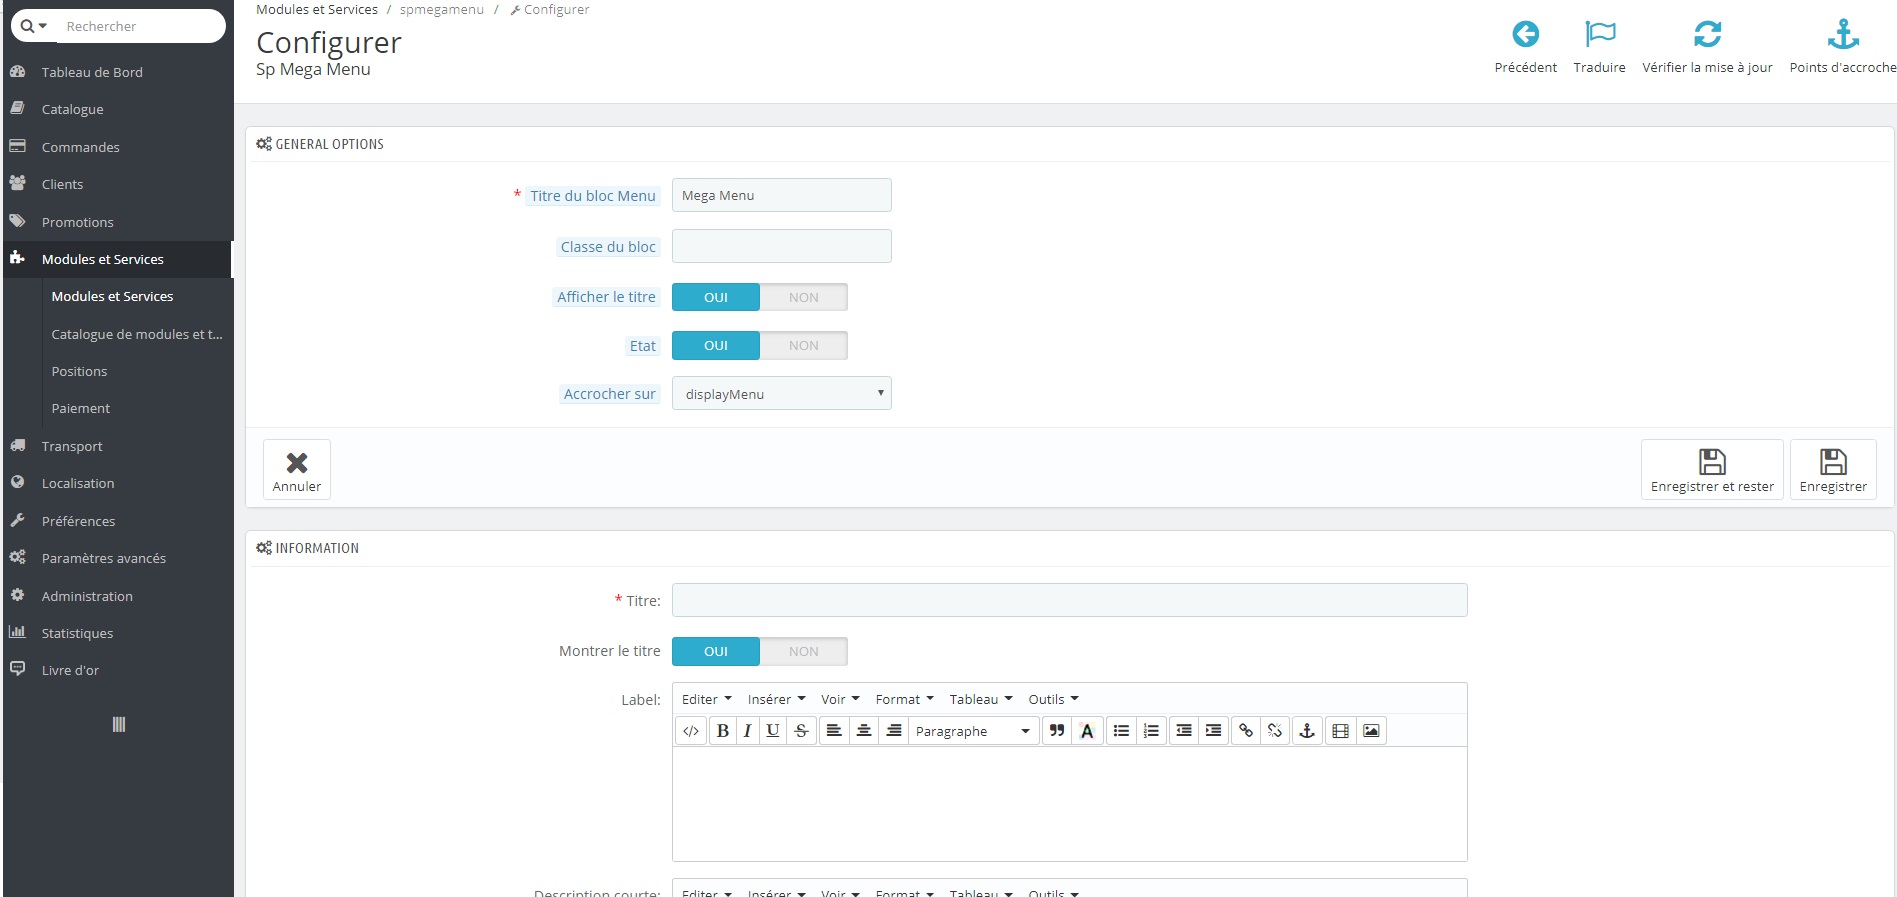Click the Classe du bloc field

tap(781, 246)
